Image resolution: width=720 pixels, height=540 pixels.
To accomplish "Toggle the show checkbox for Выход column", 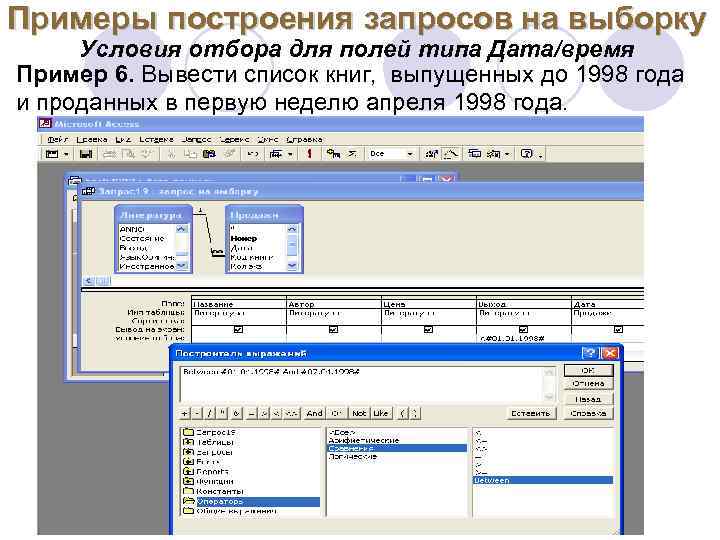I will click(x=523, y=330).
